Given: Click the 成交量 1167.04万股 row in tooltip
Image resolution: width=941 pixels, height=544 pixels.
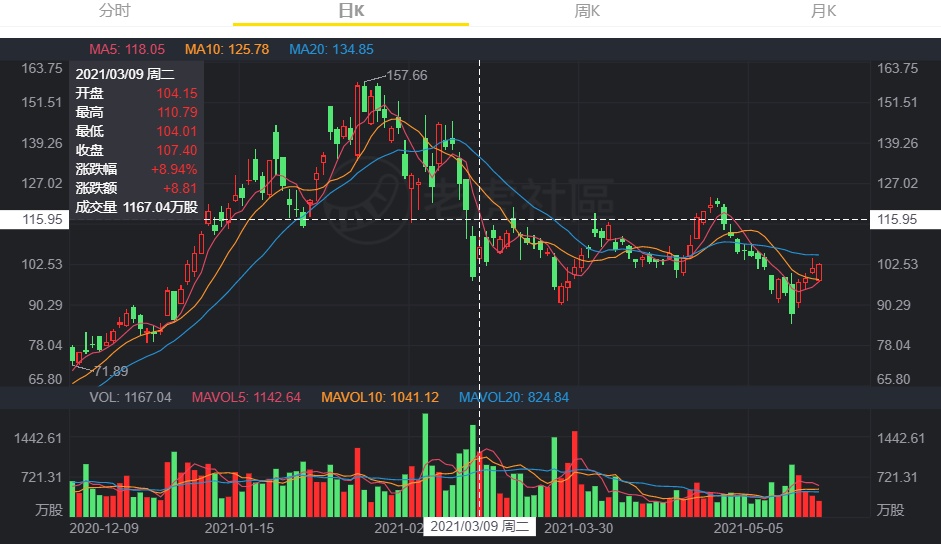Looking at the screenshot, I should pyautogui.click(x=136, y=207).
